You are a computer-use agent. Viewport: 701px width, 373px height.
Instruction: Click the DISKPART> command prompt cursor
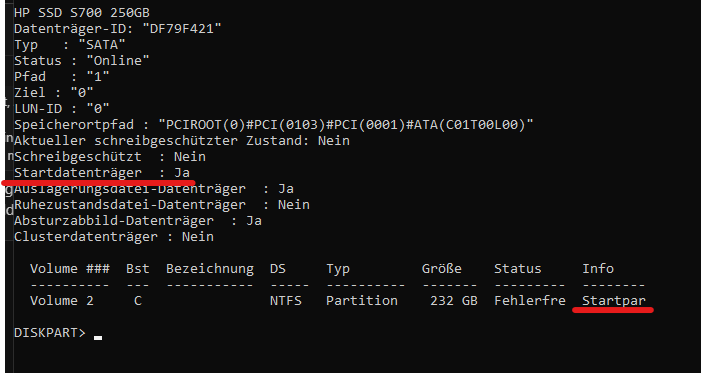pyautogui.click(x=98, y=338)
